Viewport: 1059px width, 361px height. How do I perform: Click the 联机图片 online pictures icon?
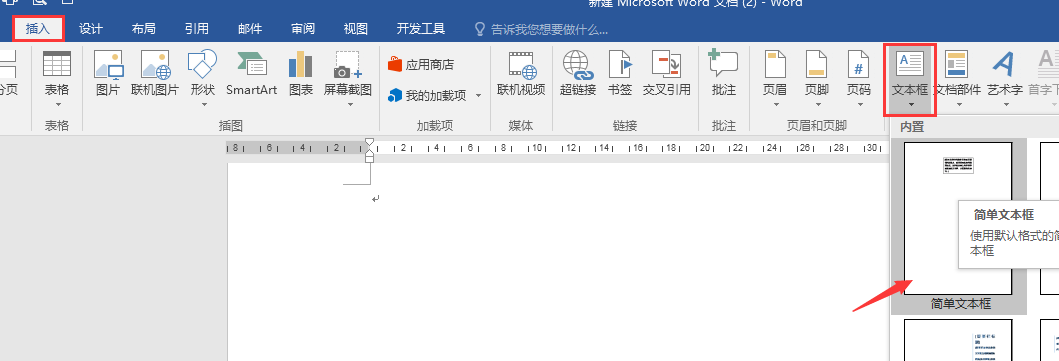(155, 74)
